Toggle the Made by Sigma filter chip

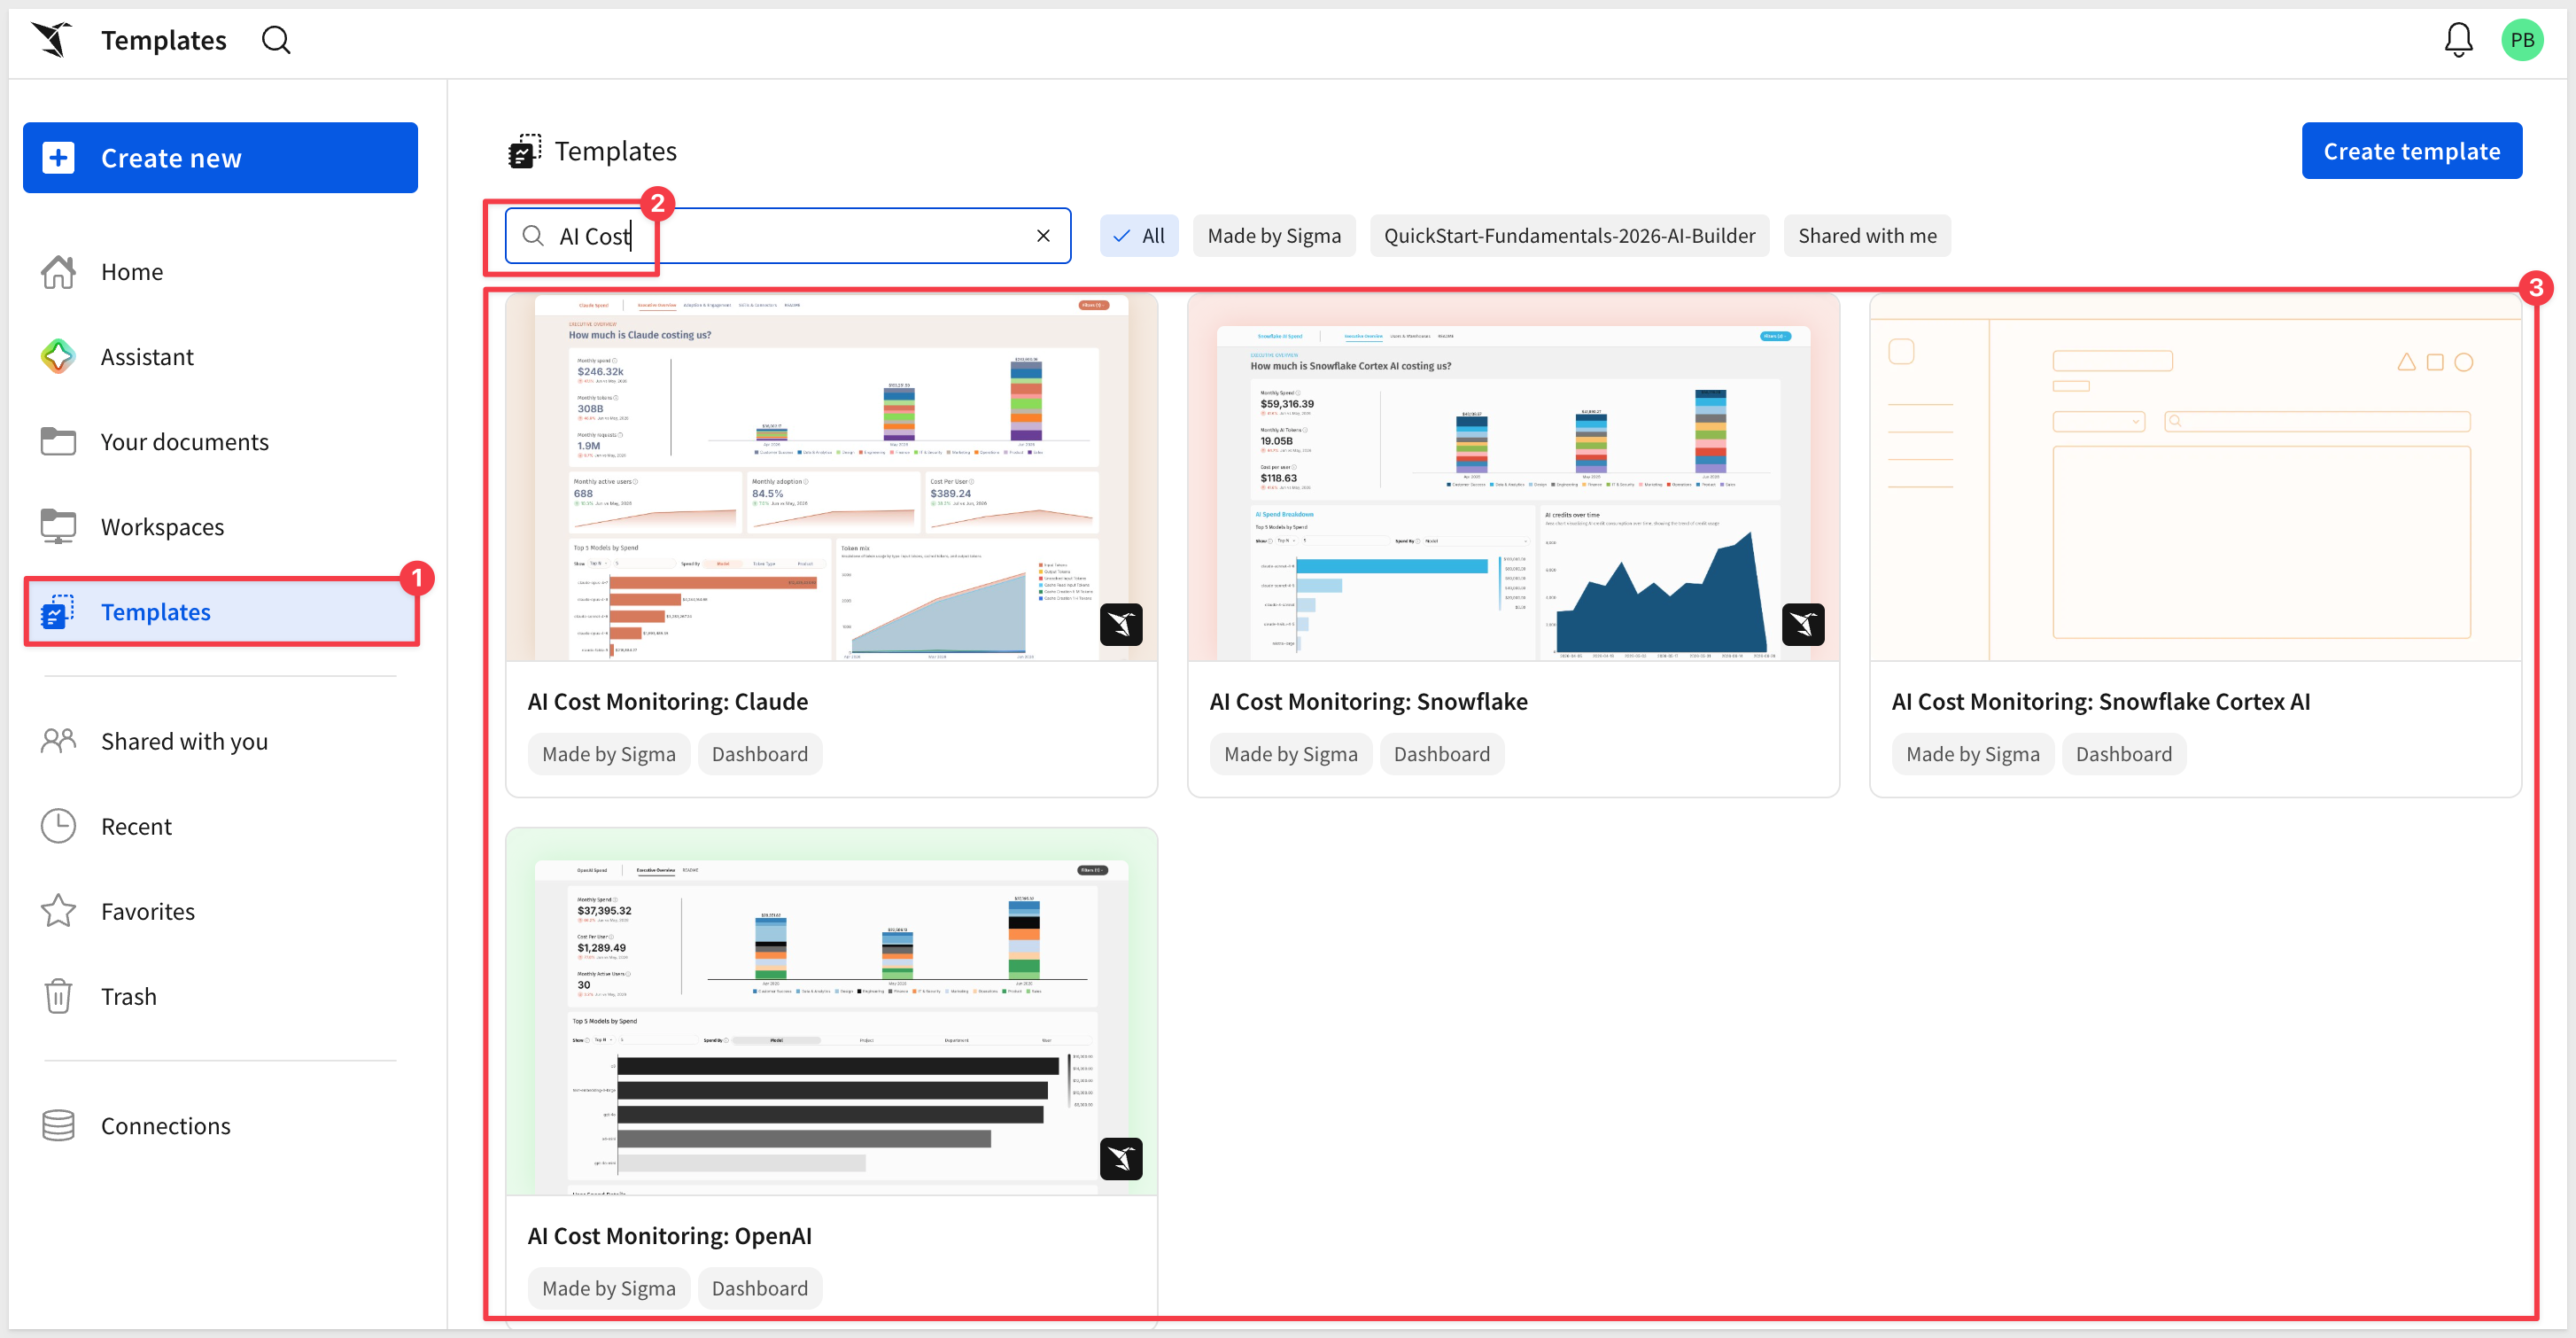point(1274,236)
